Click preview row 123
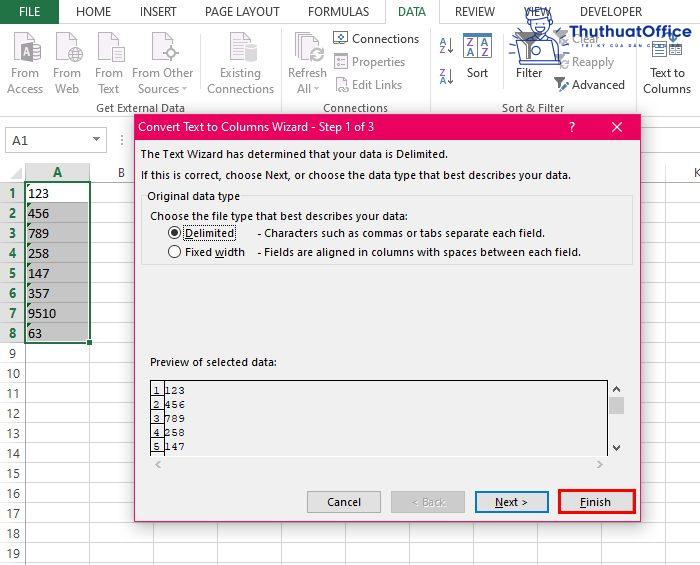 pyautogui.click(x=175, y=391)
